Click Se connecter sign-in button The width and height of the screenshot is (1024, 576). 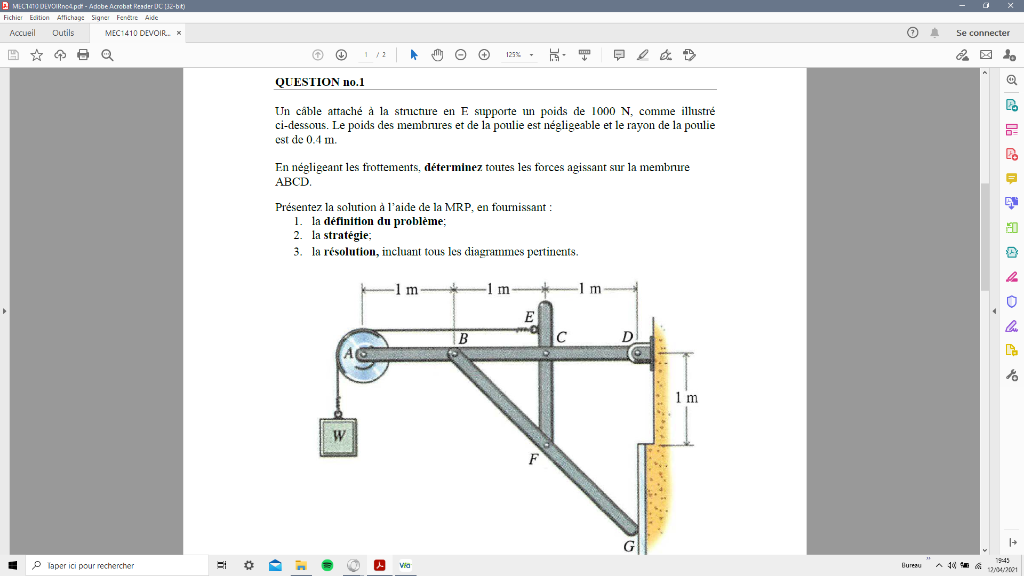[x=983, y=33]
